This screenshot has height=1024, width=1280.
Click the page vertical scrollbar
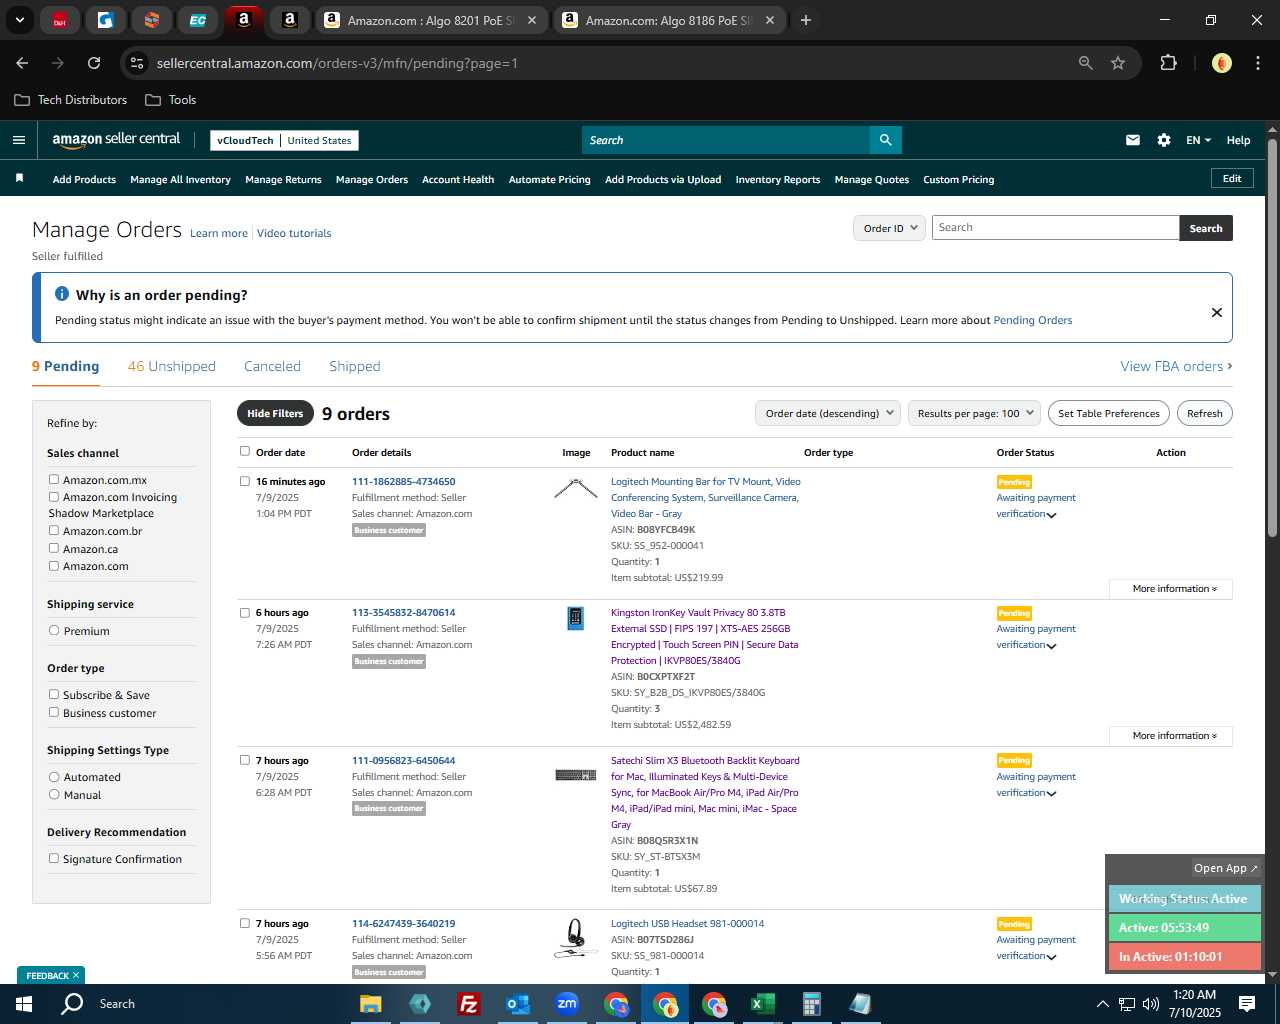click(x=1272, y=340)
